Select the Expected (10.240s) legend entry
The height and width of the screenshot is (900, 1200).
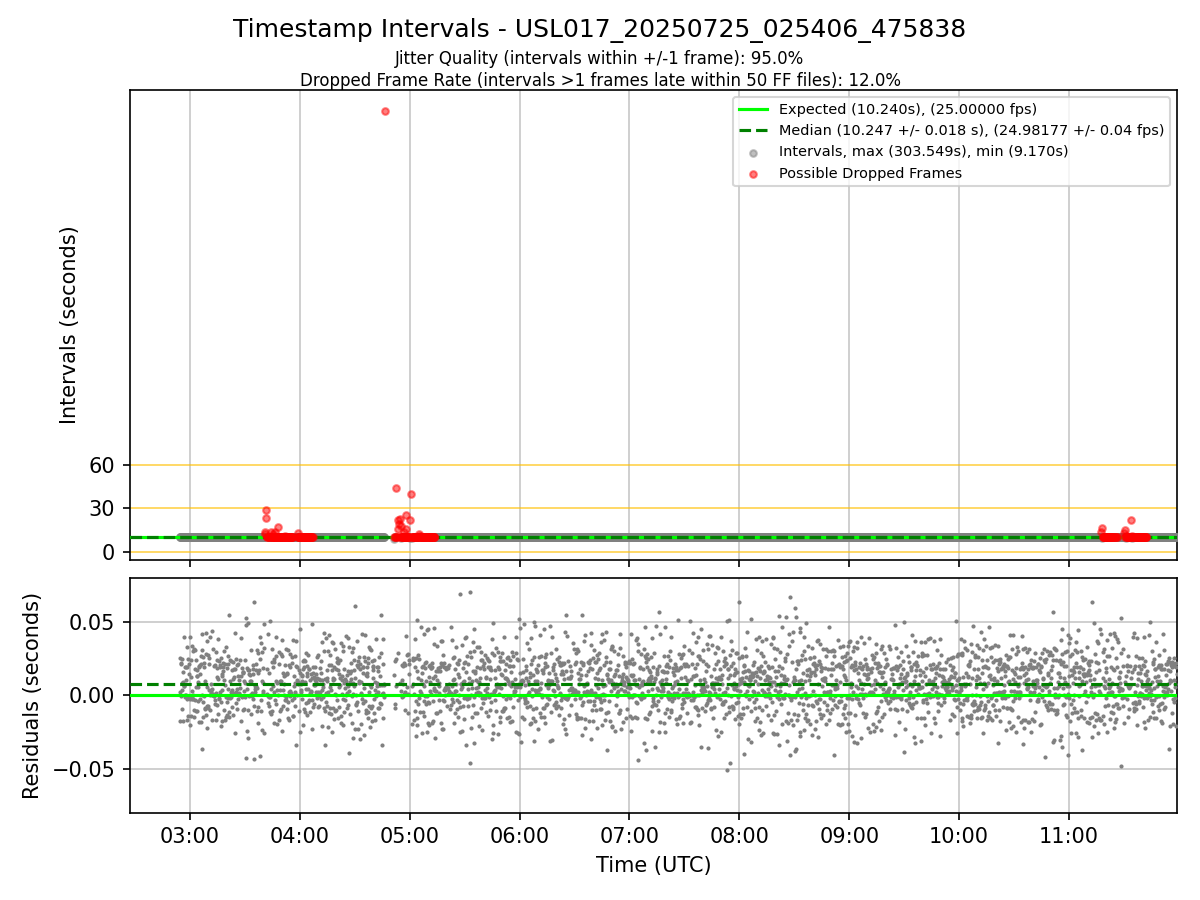[907, 109]
